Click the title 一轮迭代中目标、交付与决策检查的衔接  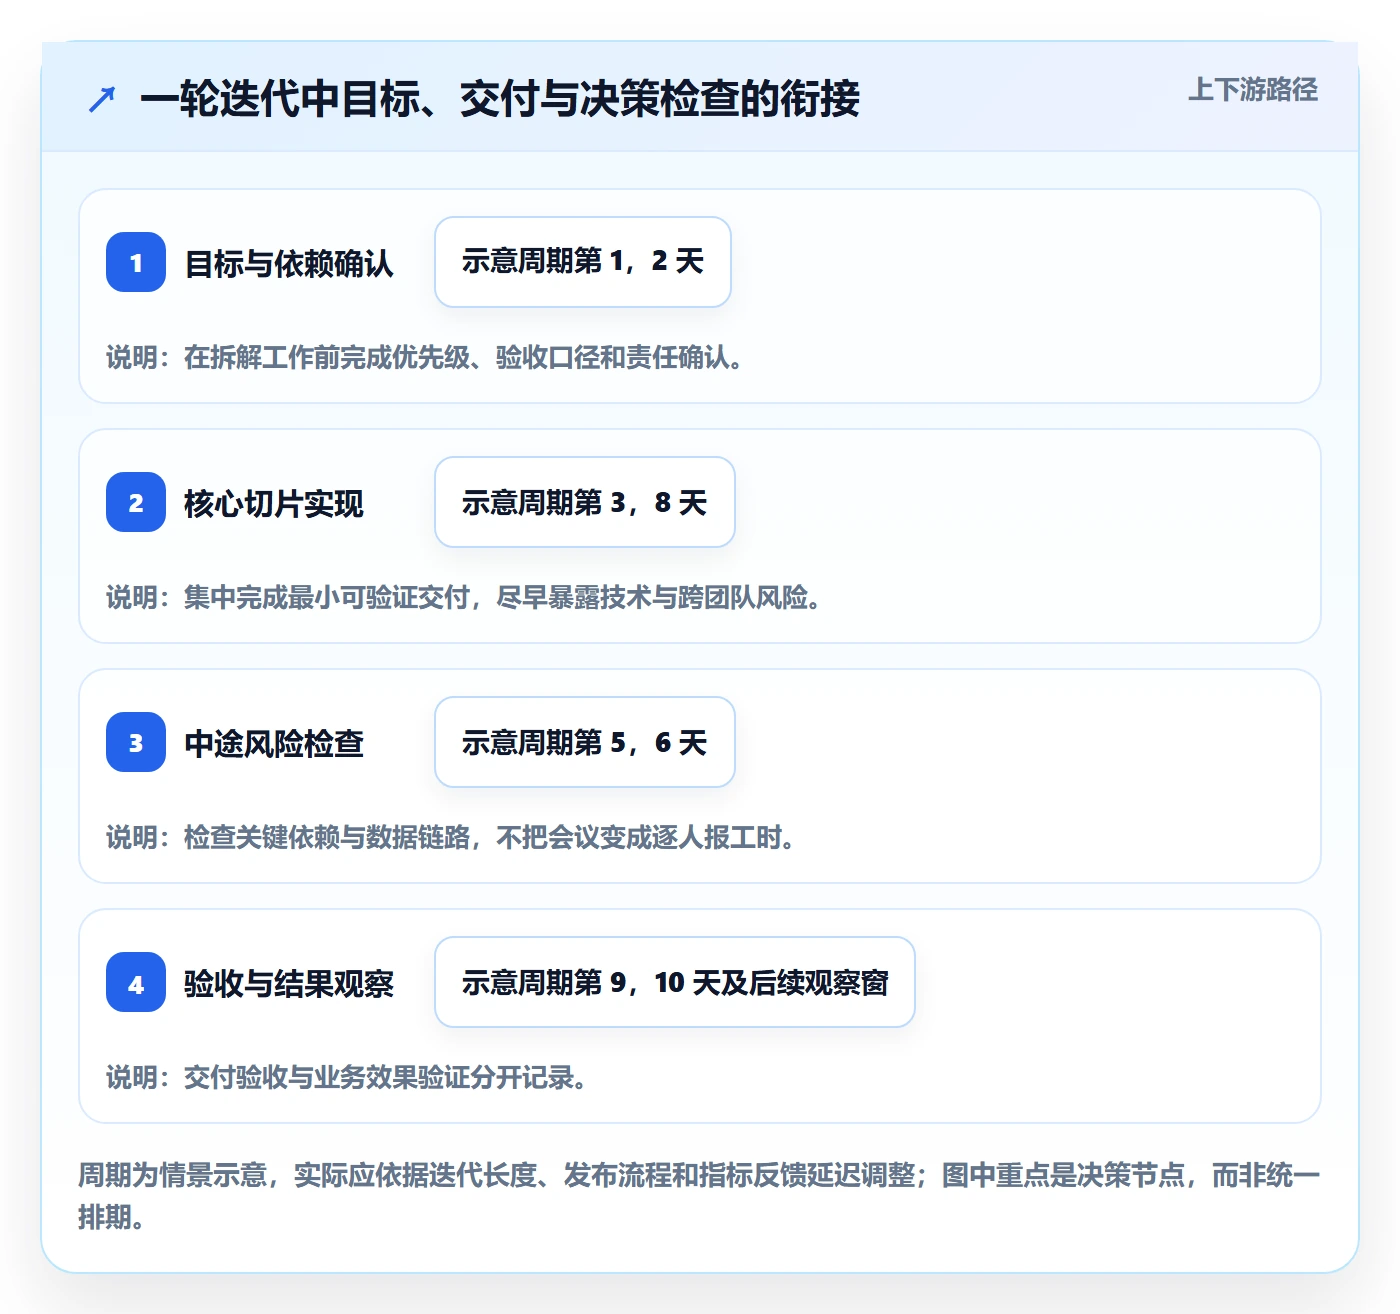click(x=500, y=99)
